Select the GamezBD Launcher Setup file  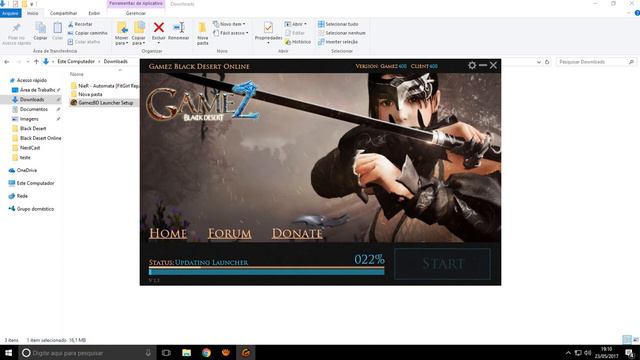[x=104, y=103]
